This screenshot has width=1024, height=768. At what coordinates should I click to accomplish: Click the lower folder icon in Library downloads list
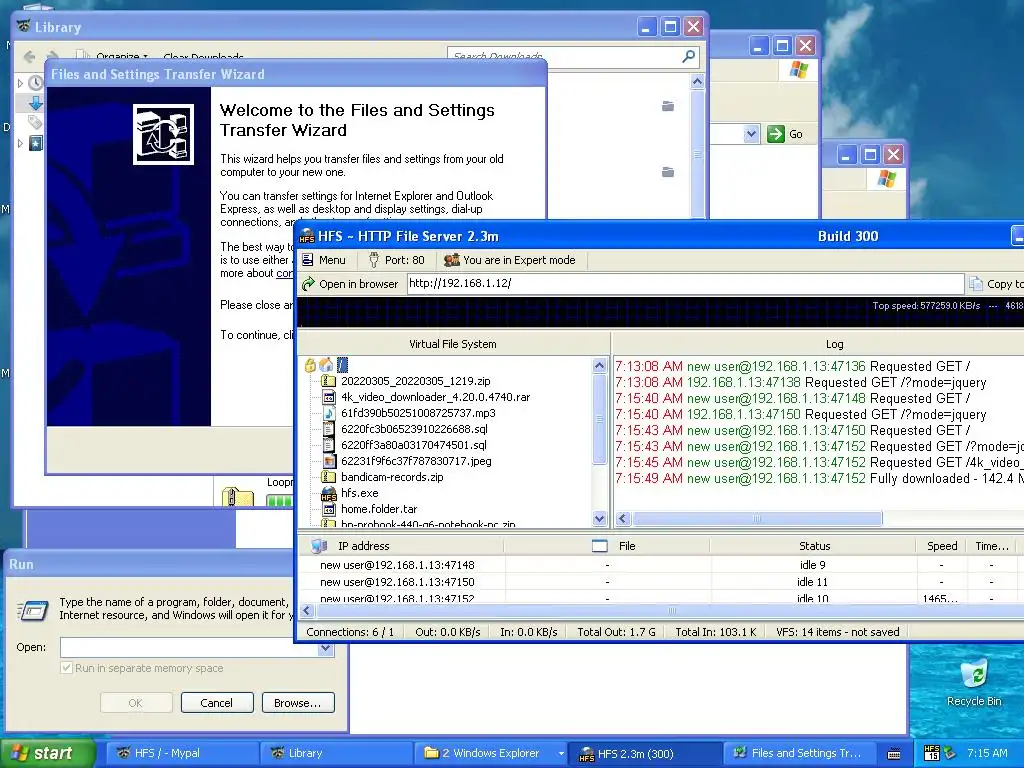(x=667, y=172)
